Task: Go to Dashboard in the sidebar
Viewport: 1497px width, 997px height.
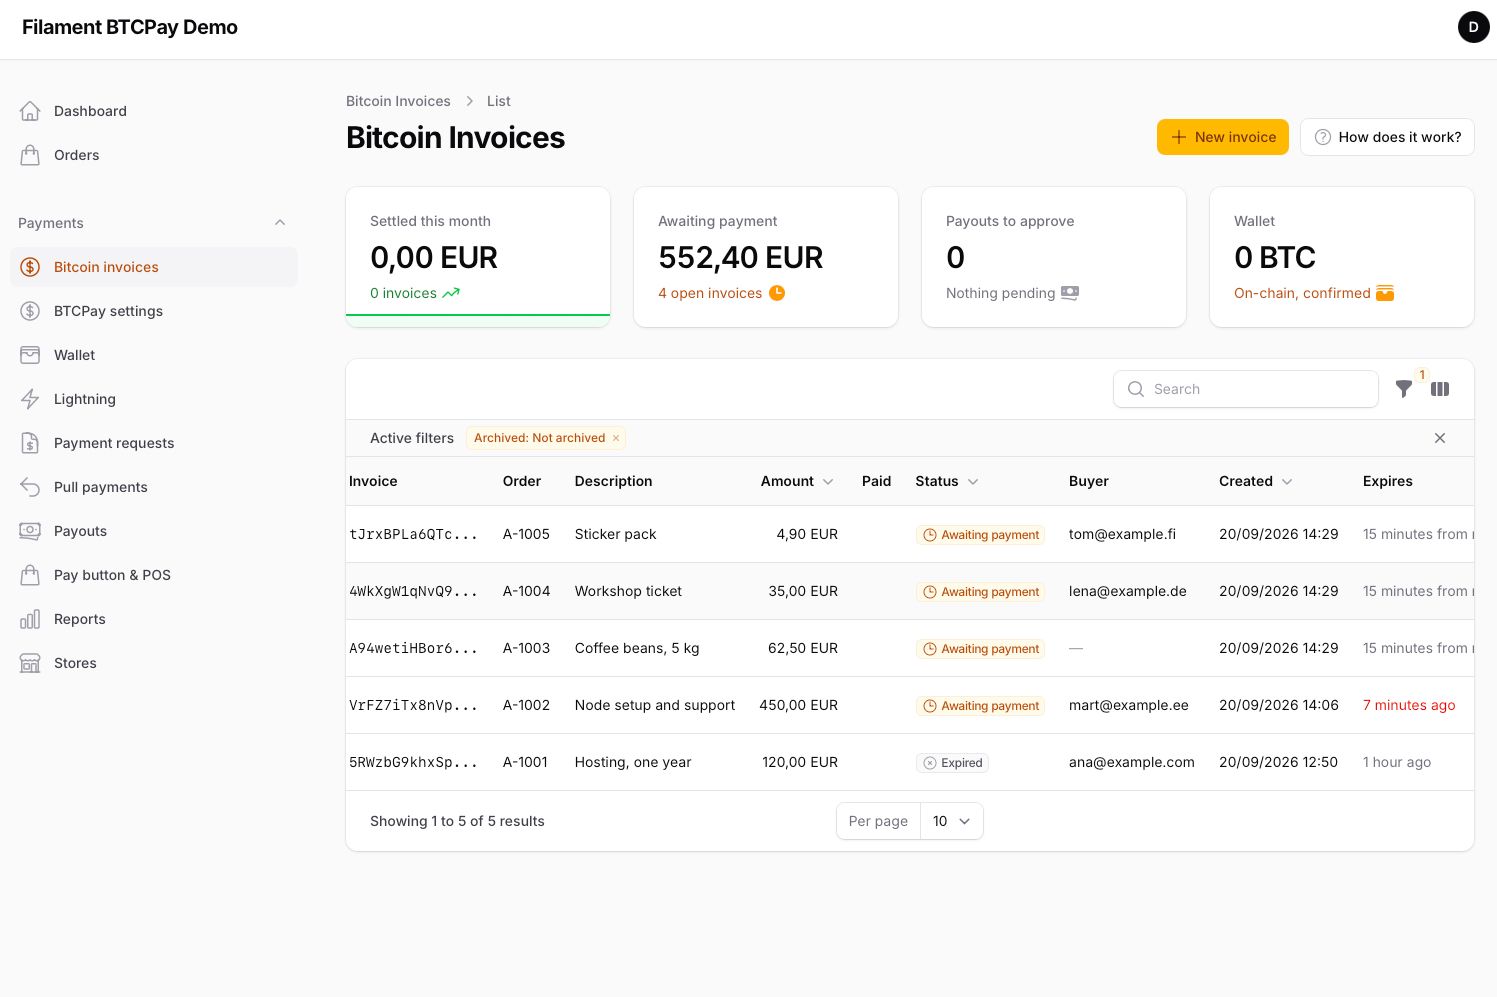Action: click(154, 111)
